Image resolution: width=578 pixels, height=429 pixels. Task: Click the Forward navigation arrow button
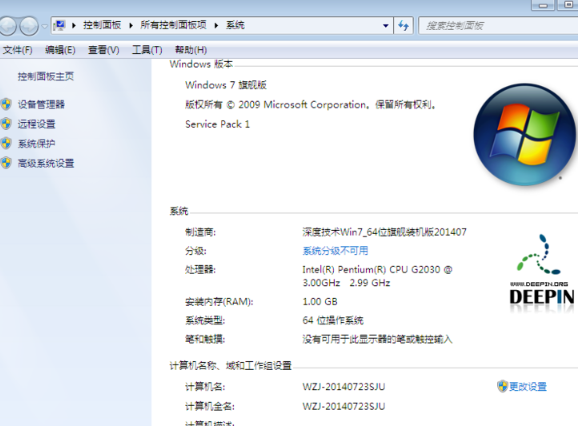pos(29,26)
